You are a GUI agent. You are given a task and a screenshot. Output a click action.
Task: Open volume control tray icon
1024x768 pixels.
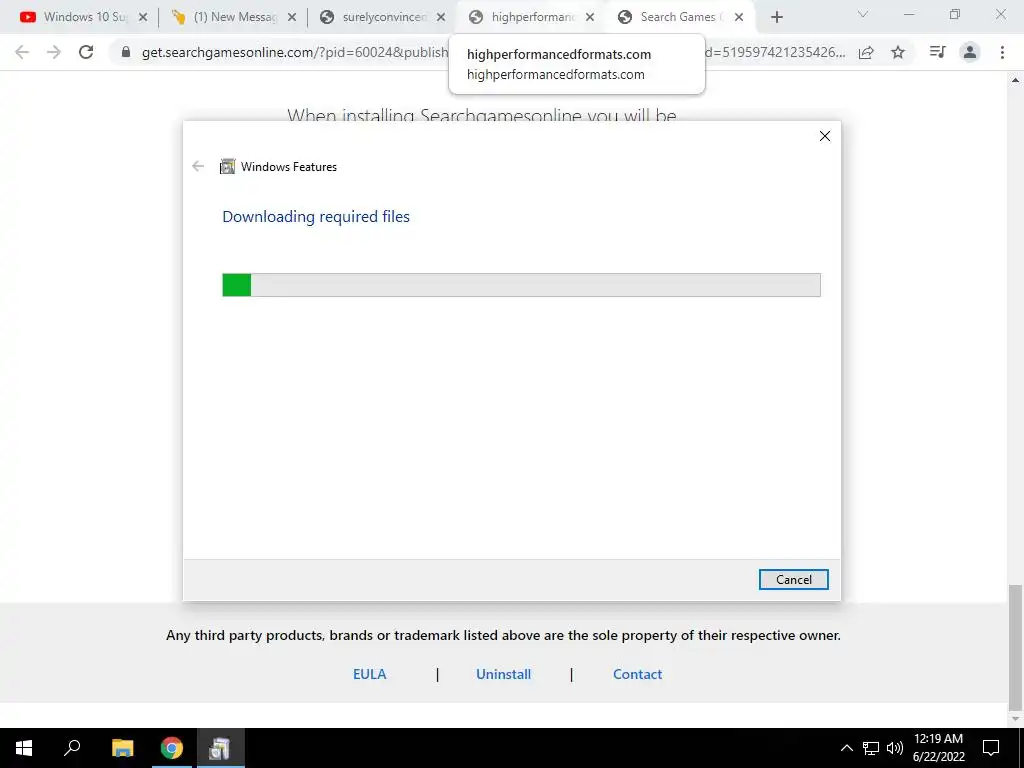(x=895, y=748)
